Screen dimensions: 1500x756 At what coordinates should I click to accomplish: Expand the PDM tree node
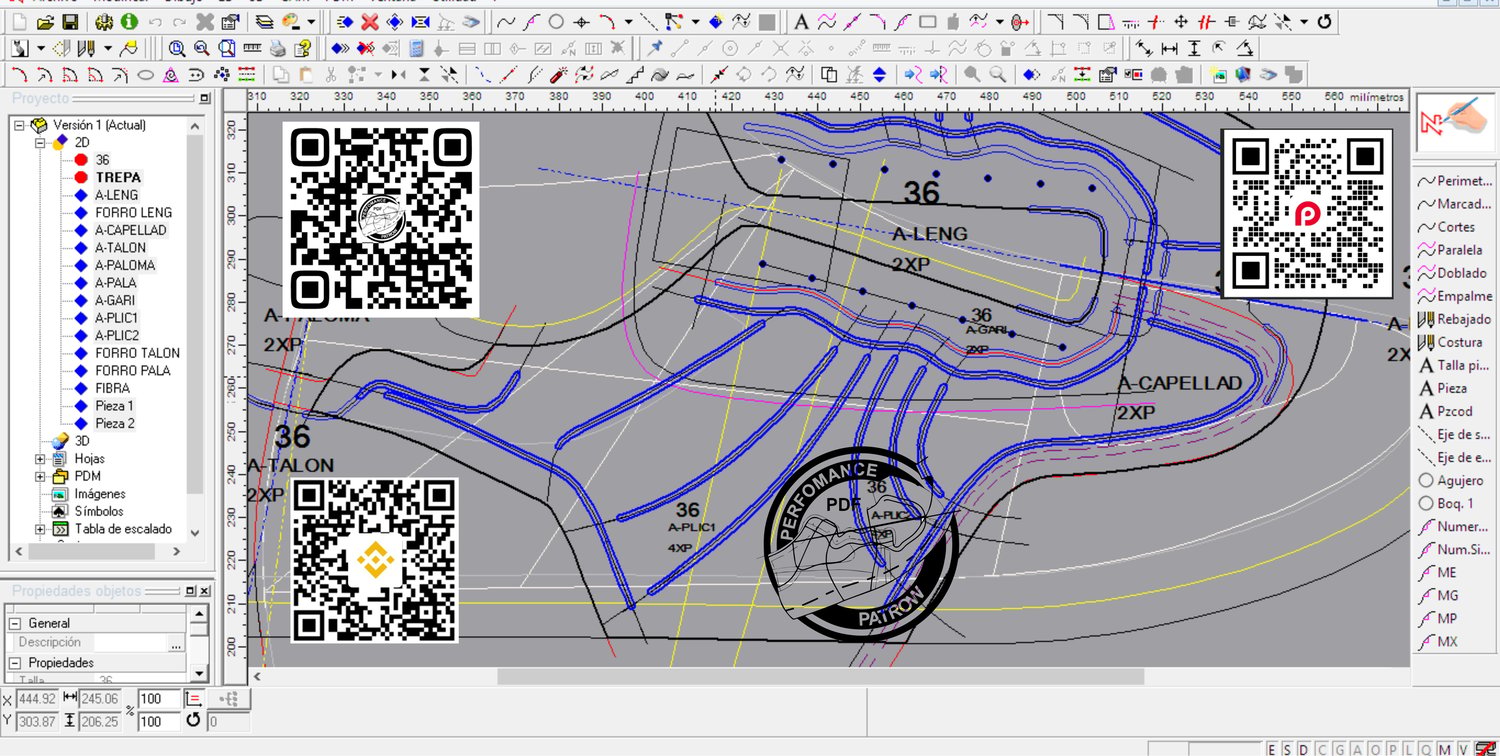pos(41,476)
